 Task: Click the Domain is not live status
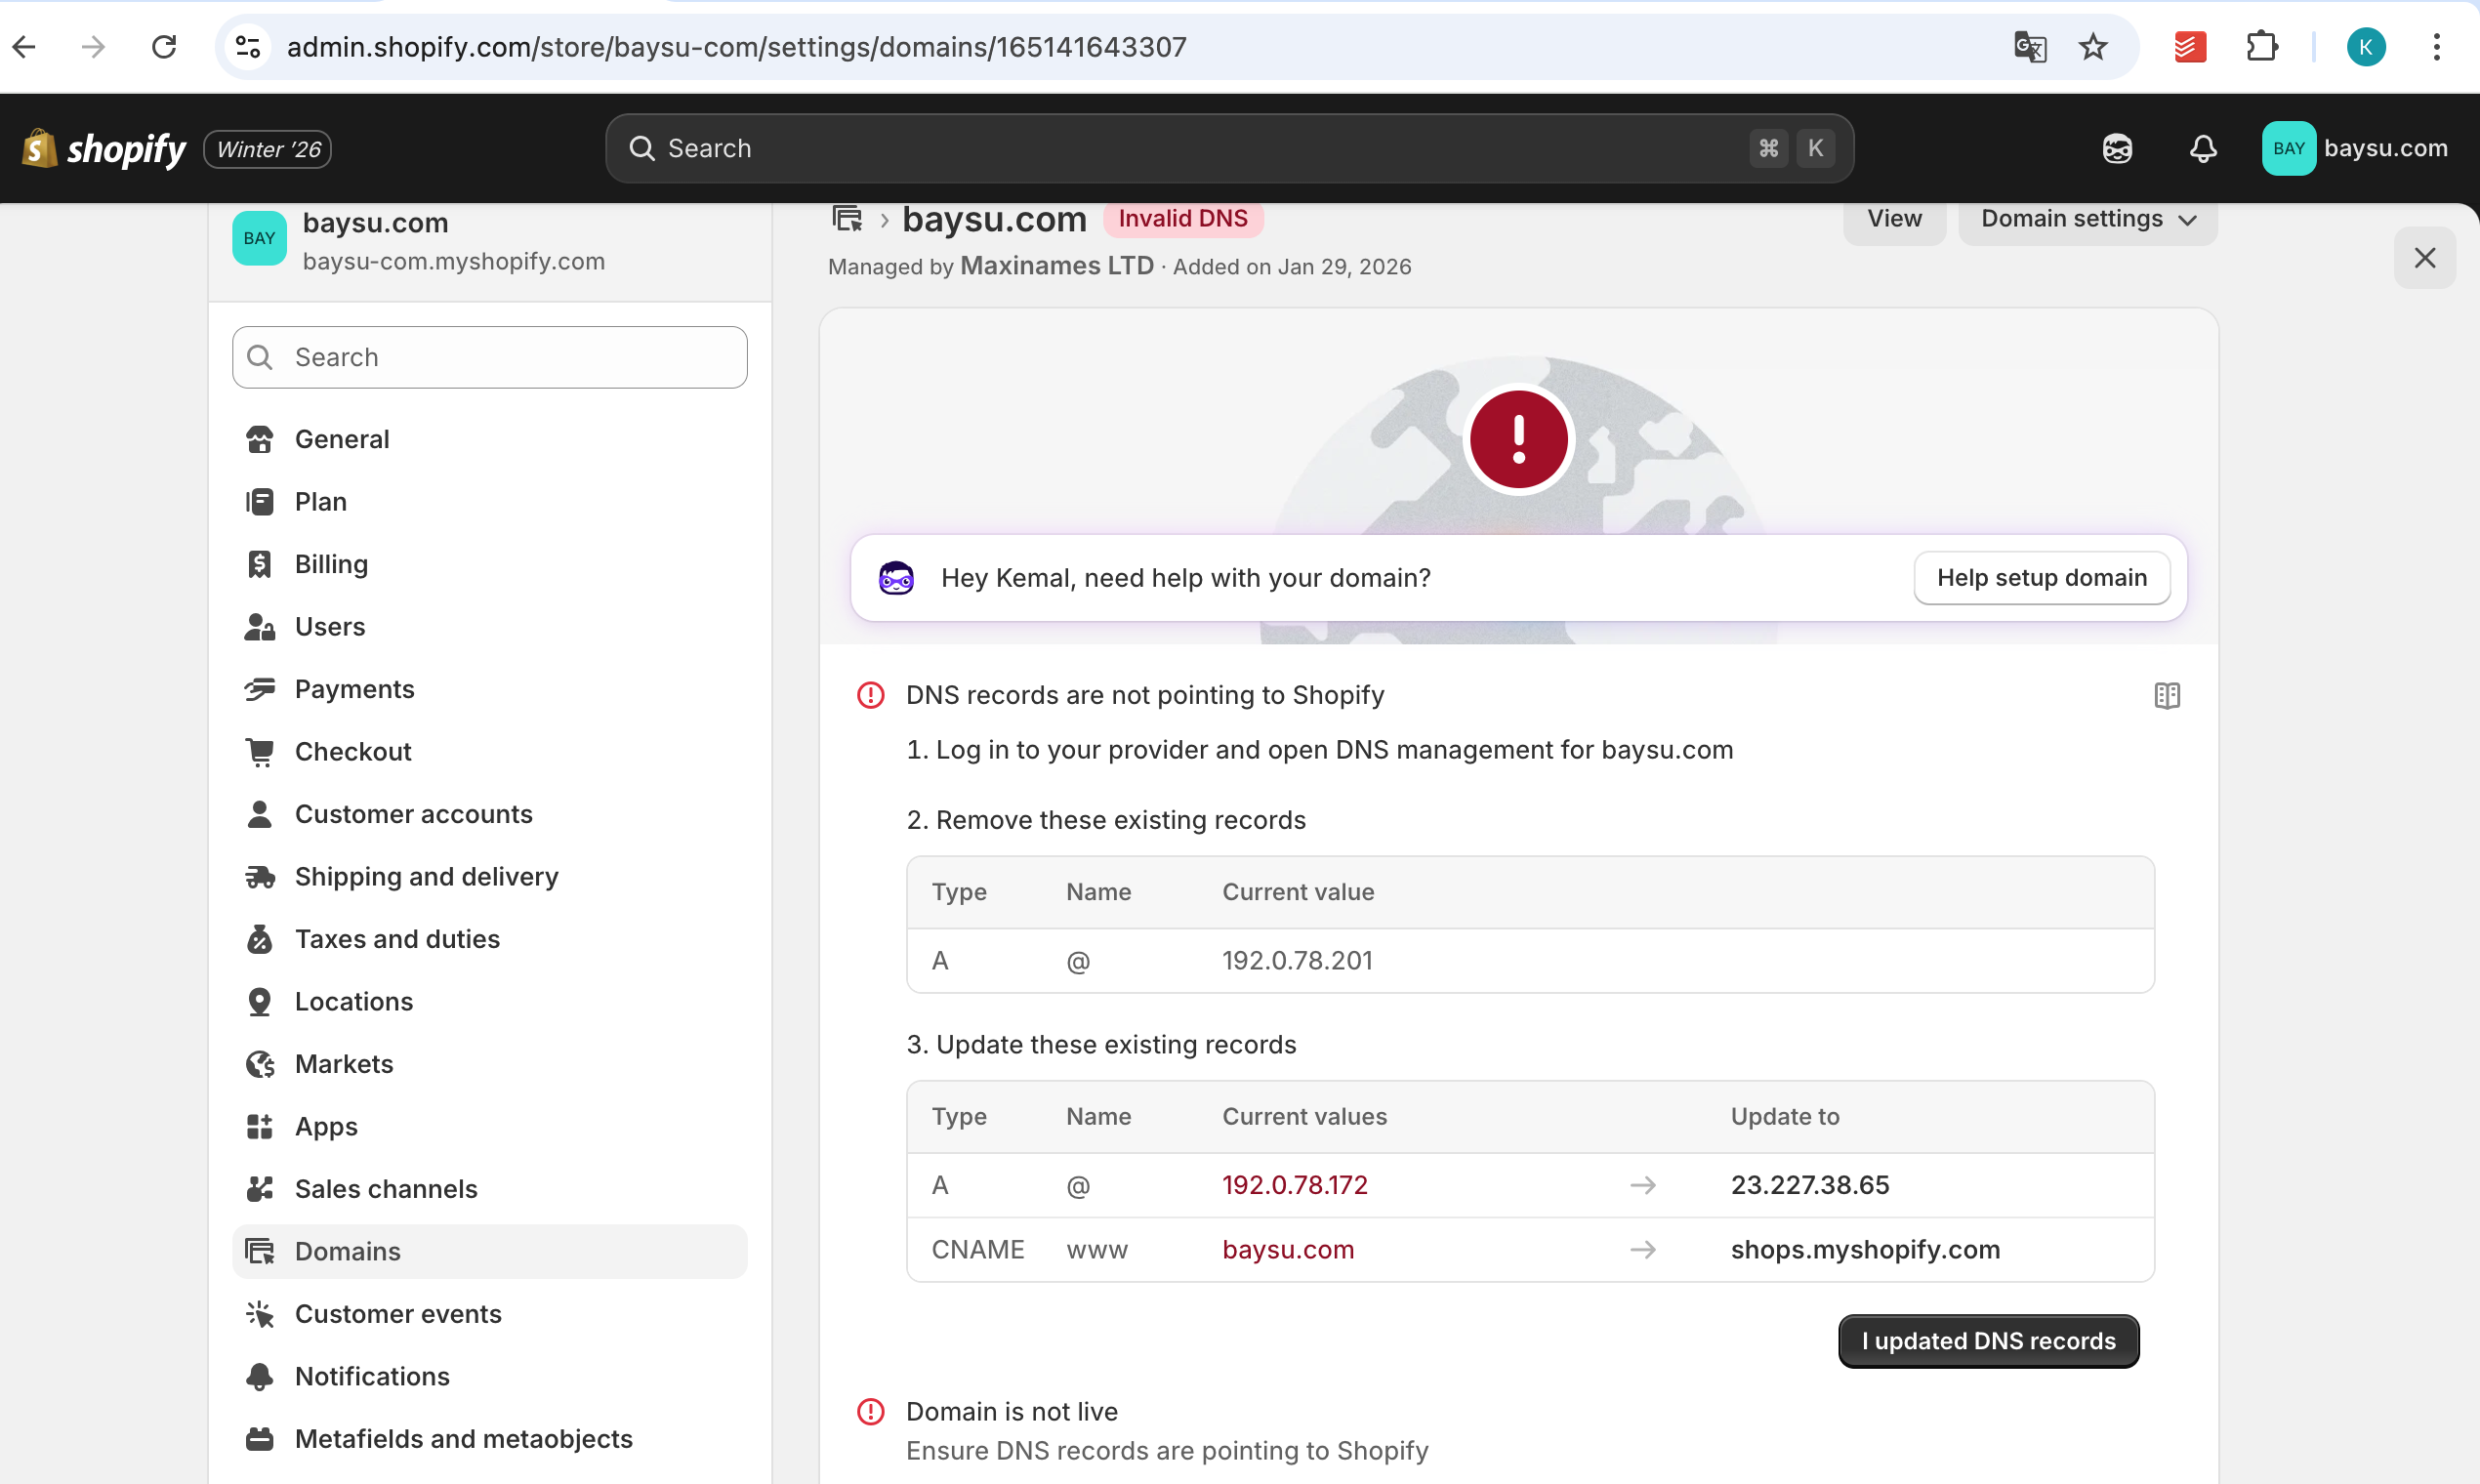pyautogui.click(x=1012, y=1413)
